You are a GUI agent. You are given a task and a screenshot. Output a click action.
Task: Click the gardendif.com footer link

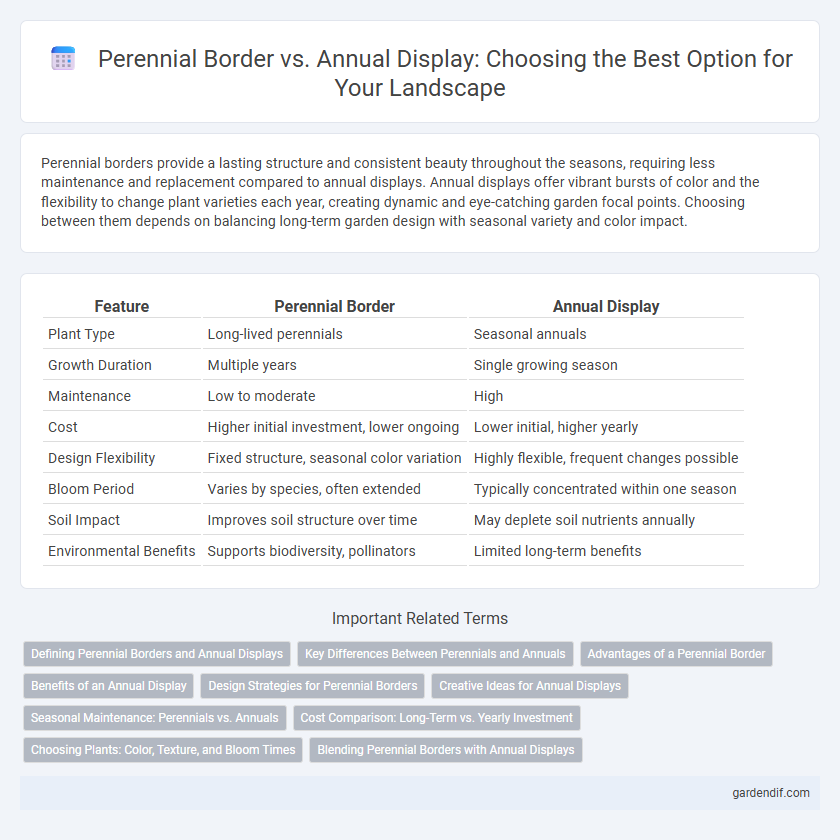tap(771, 793)
